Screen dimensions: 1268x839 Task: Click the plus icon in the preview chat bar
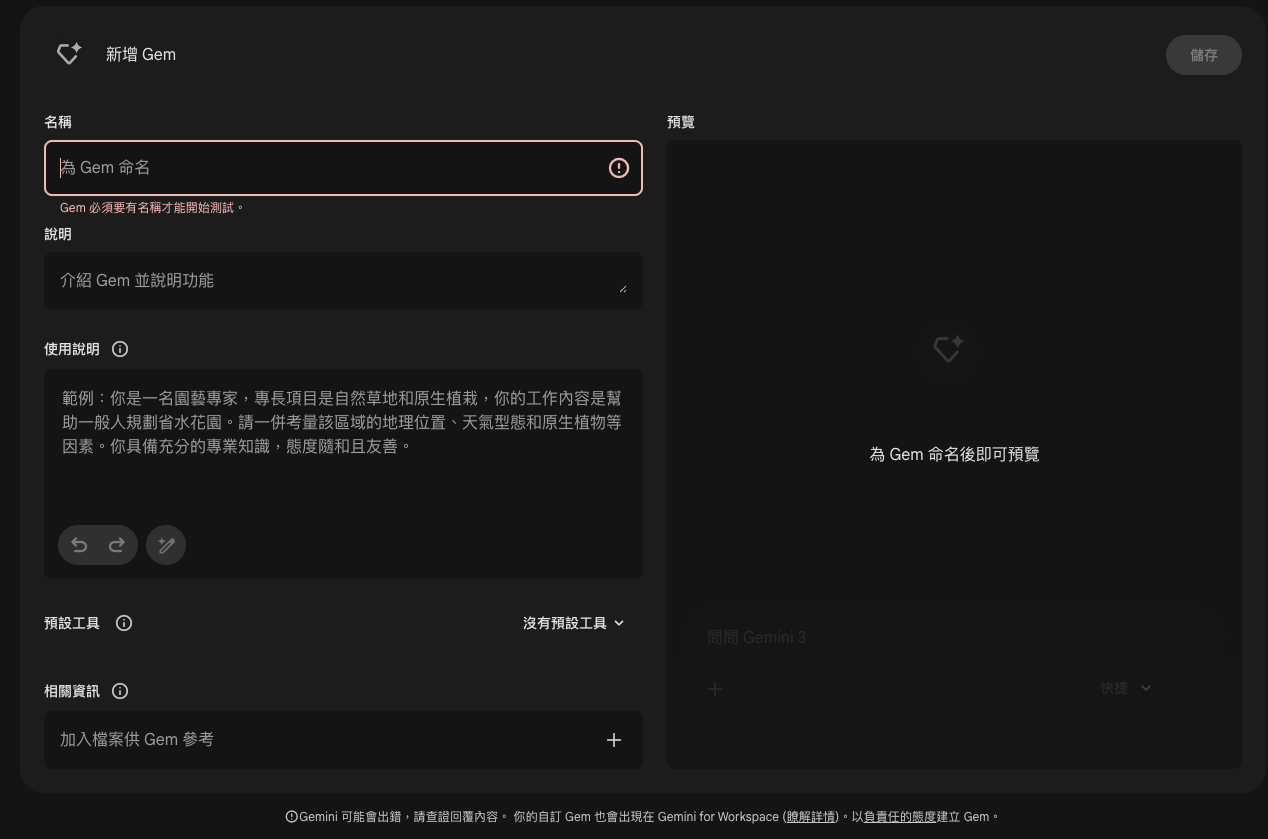point(715,689)
